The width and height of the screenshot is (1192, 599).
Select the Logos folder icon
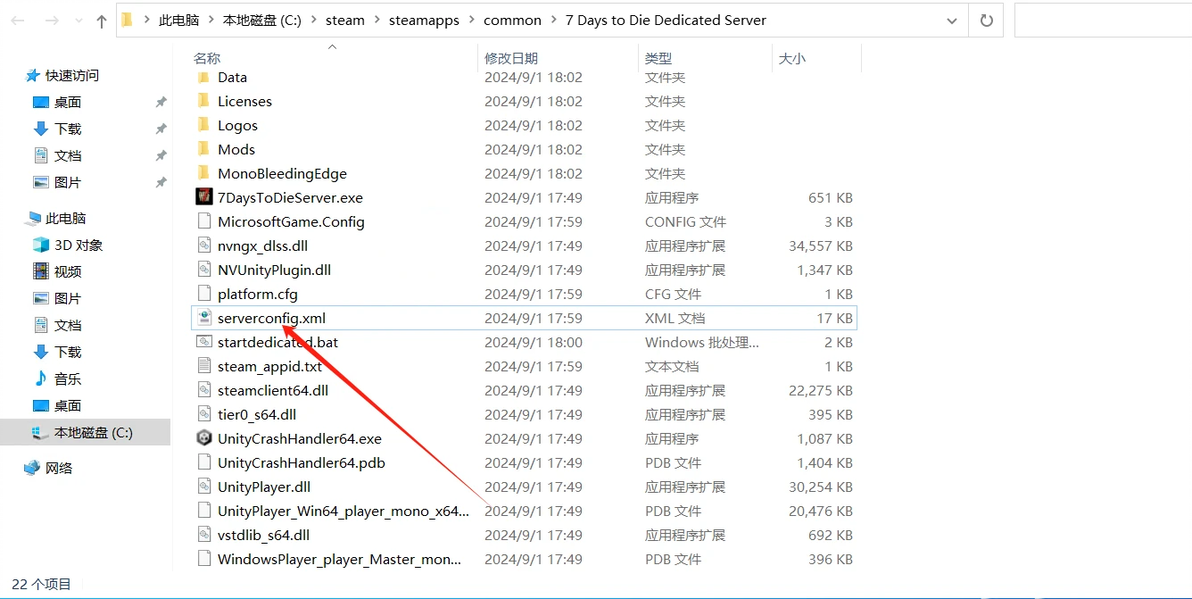pyautogui.click(x=203, y=125)
